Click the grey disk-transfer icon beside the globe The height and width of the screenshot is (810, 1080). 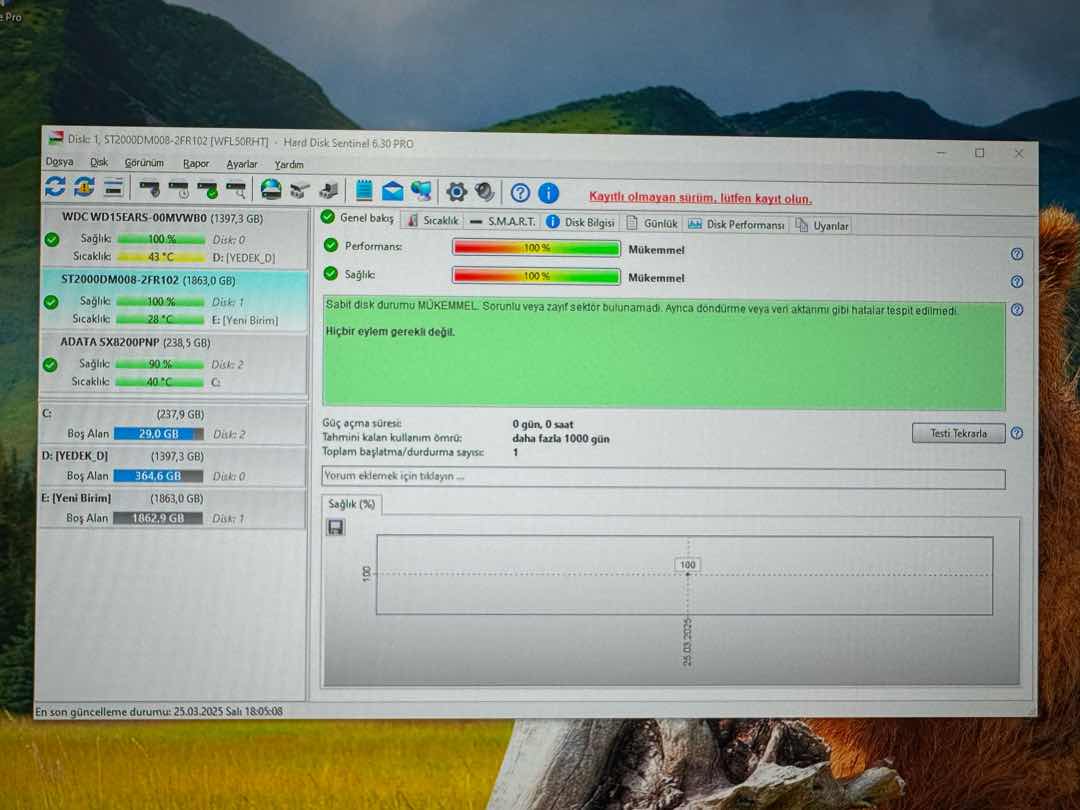(300, 190)
